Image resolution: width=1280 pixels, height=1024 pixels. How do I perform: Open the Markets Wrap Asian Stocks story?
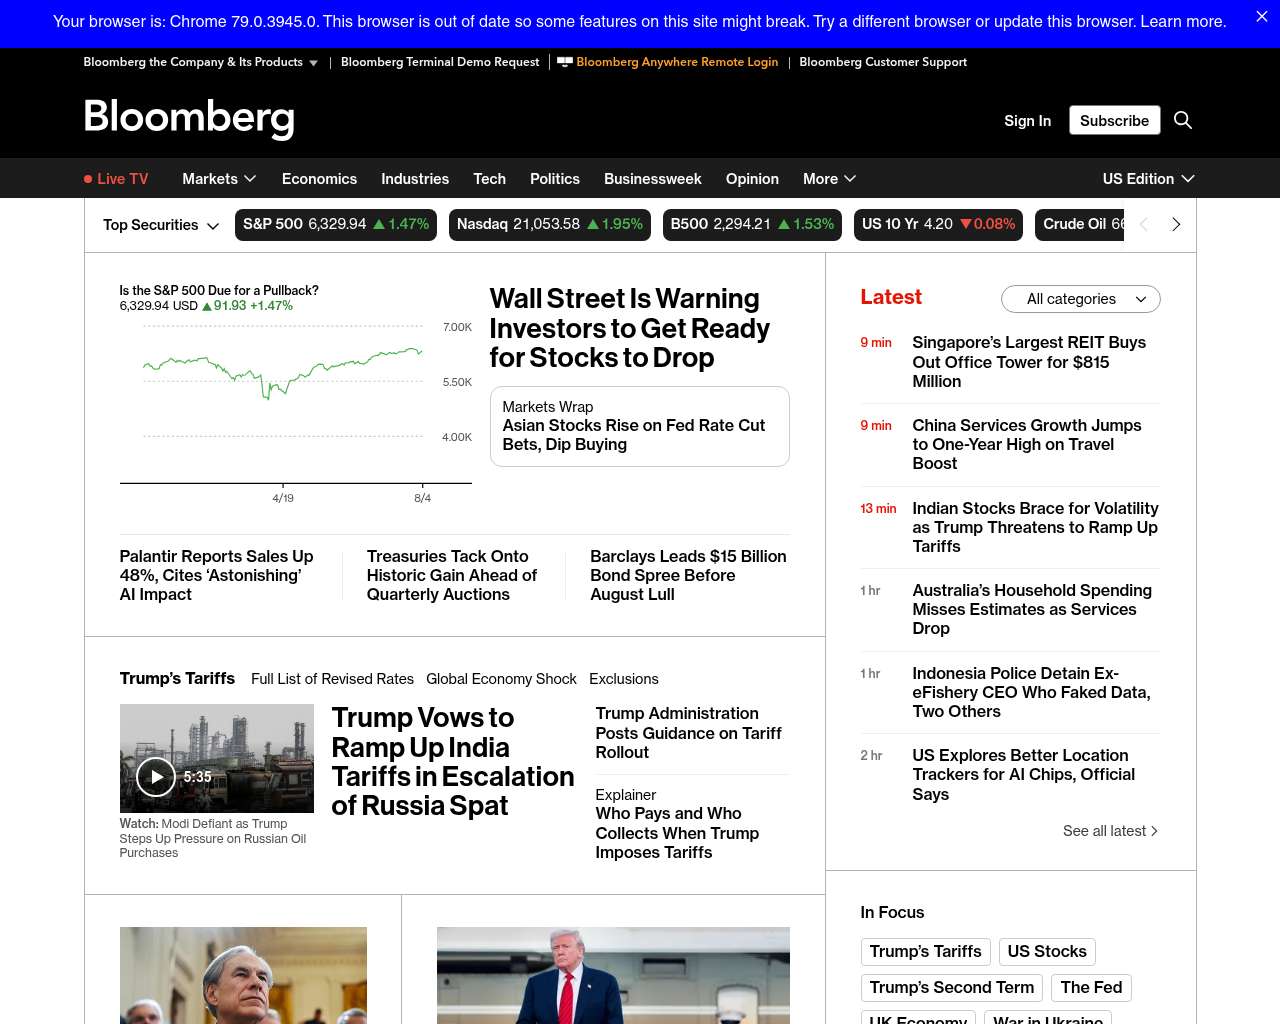click(x=640, y=426)
